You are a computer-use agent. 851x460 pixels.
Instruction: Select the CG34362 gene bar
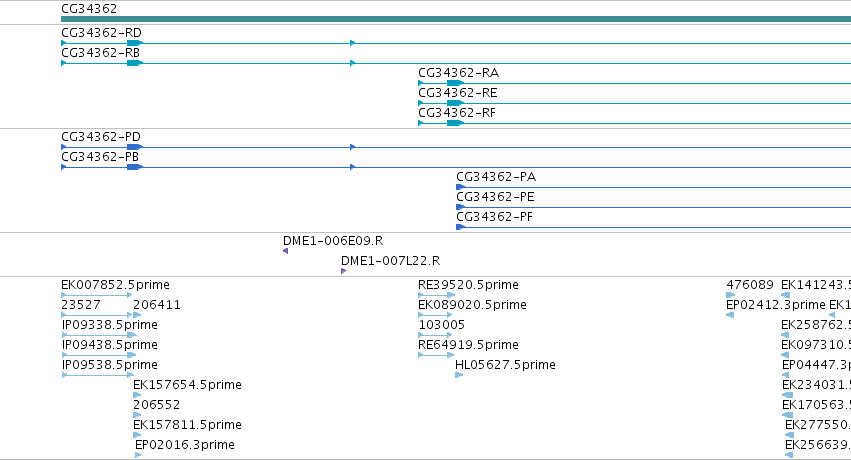(x=456, y=19)
